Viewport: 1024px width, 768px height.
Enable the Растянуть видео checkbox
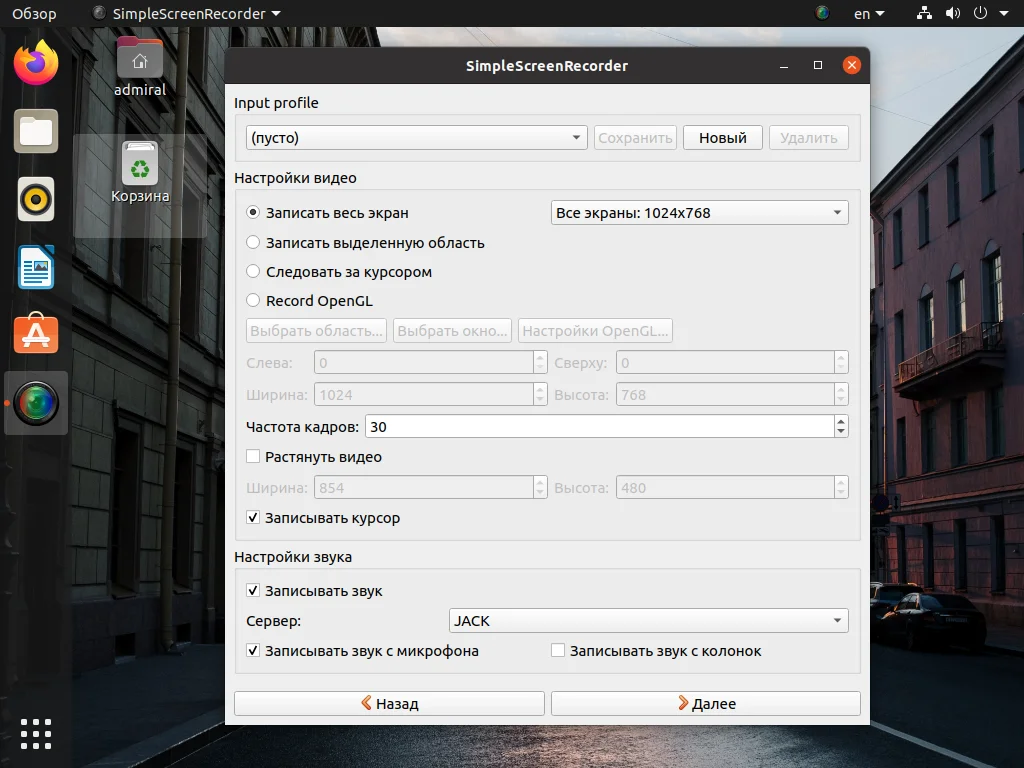[x=253, y=455]
